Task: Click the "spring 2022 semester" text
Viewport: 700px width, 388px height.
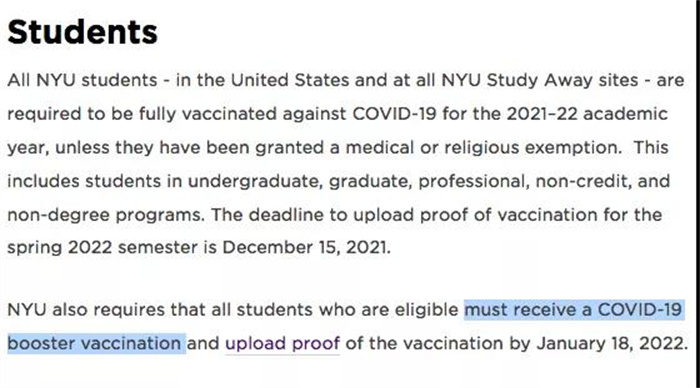Action: (102, 247)
